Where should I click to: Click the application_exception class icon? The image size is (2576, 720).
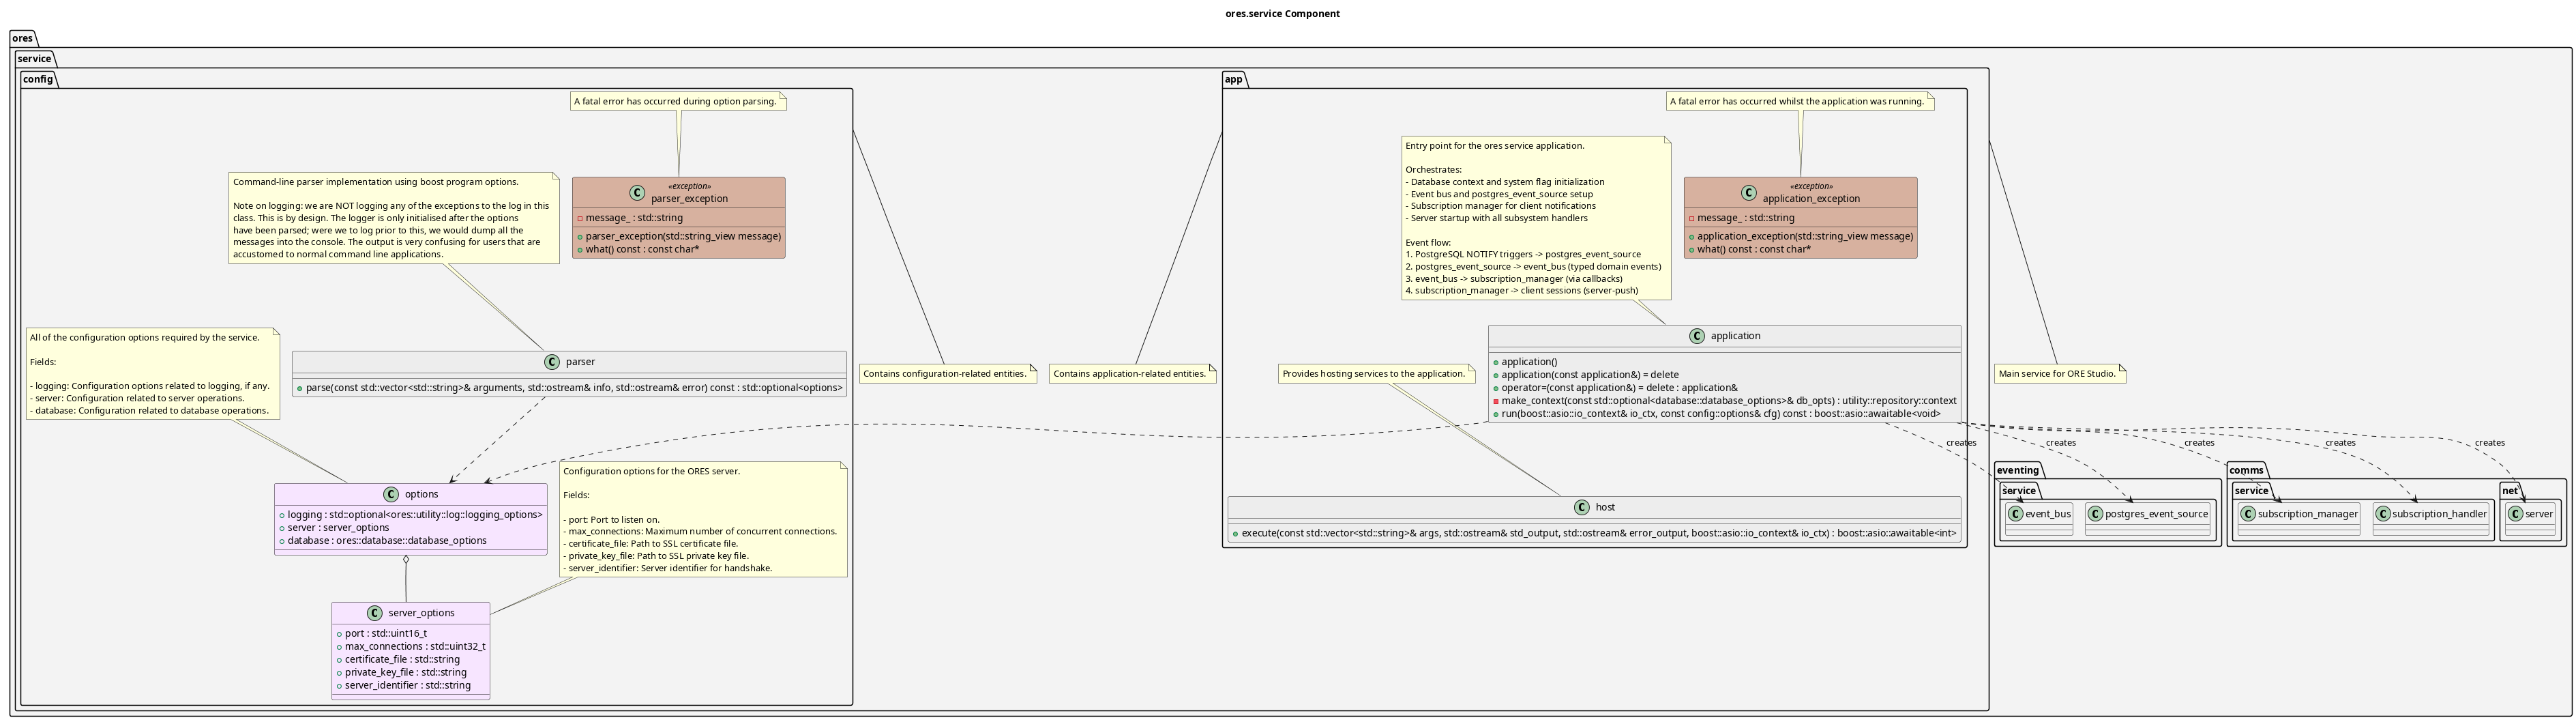(x=1748, y=193)
